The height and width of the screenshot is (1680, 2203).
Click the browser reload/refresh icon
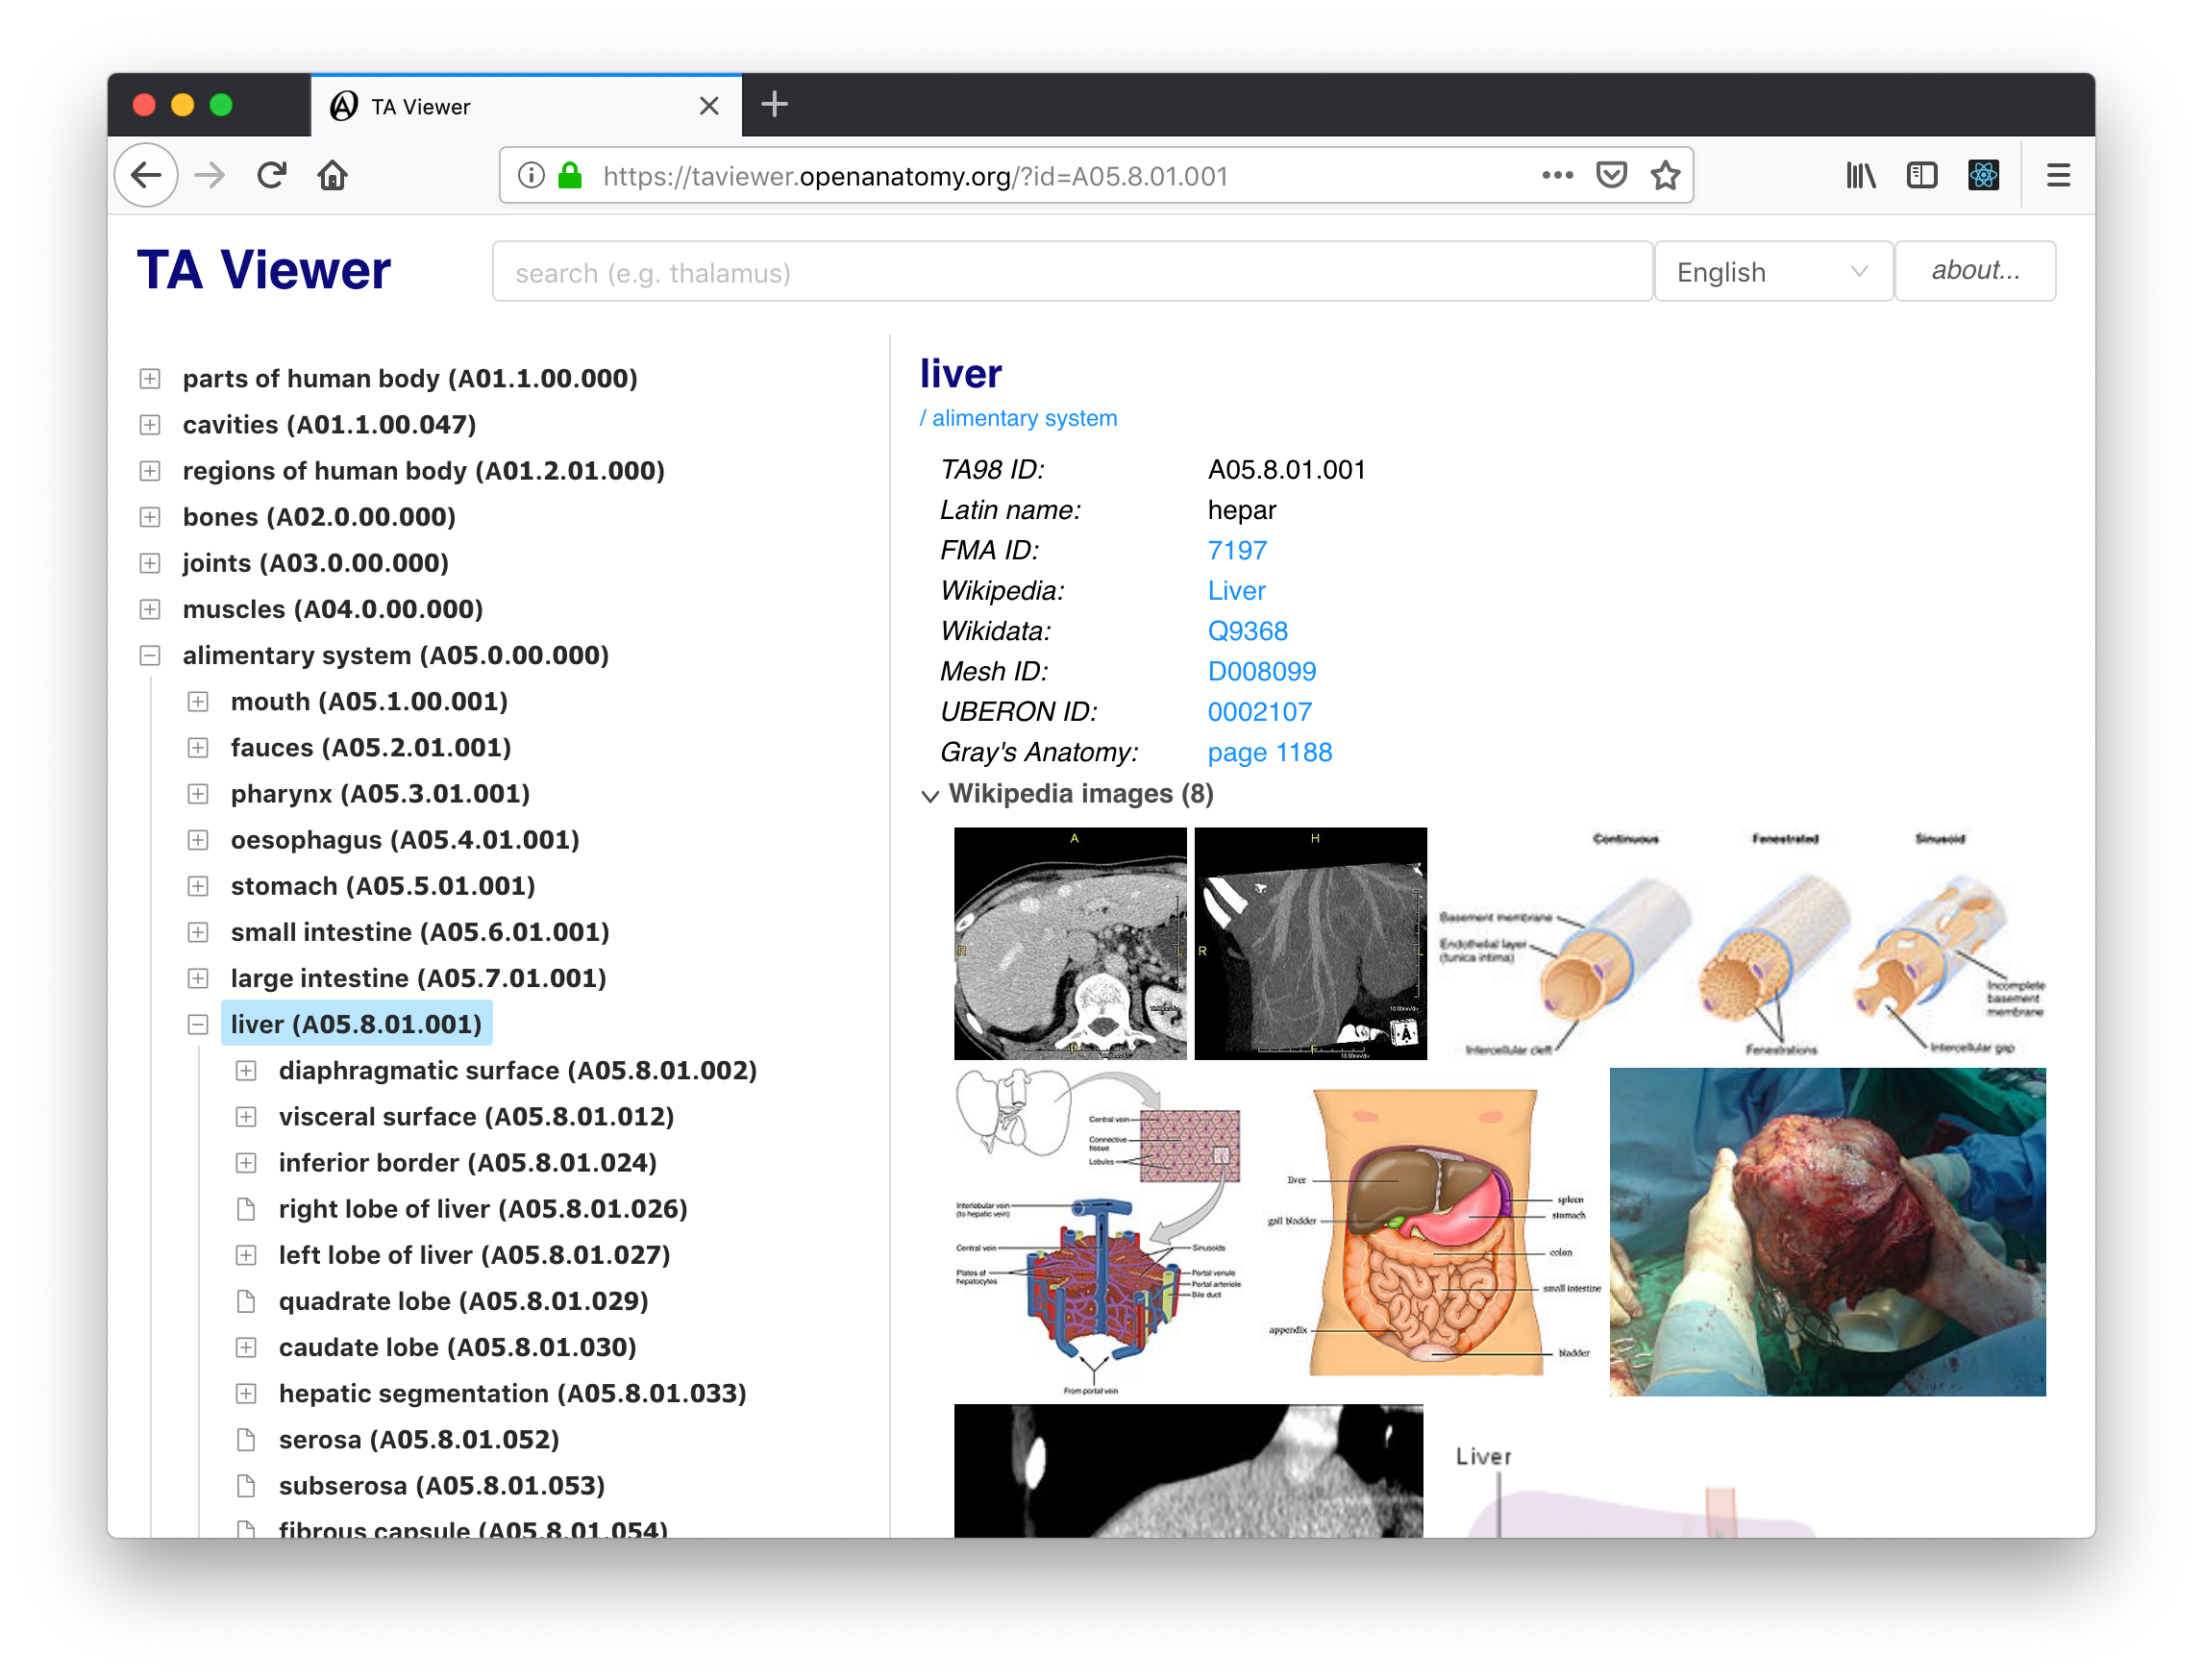(270, 177)
